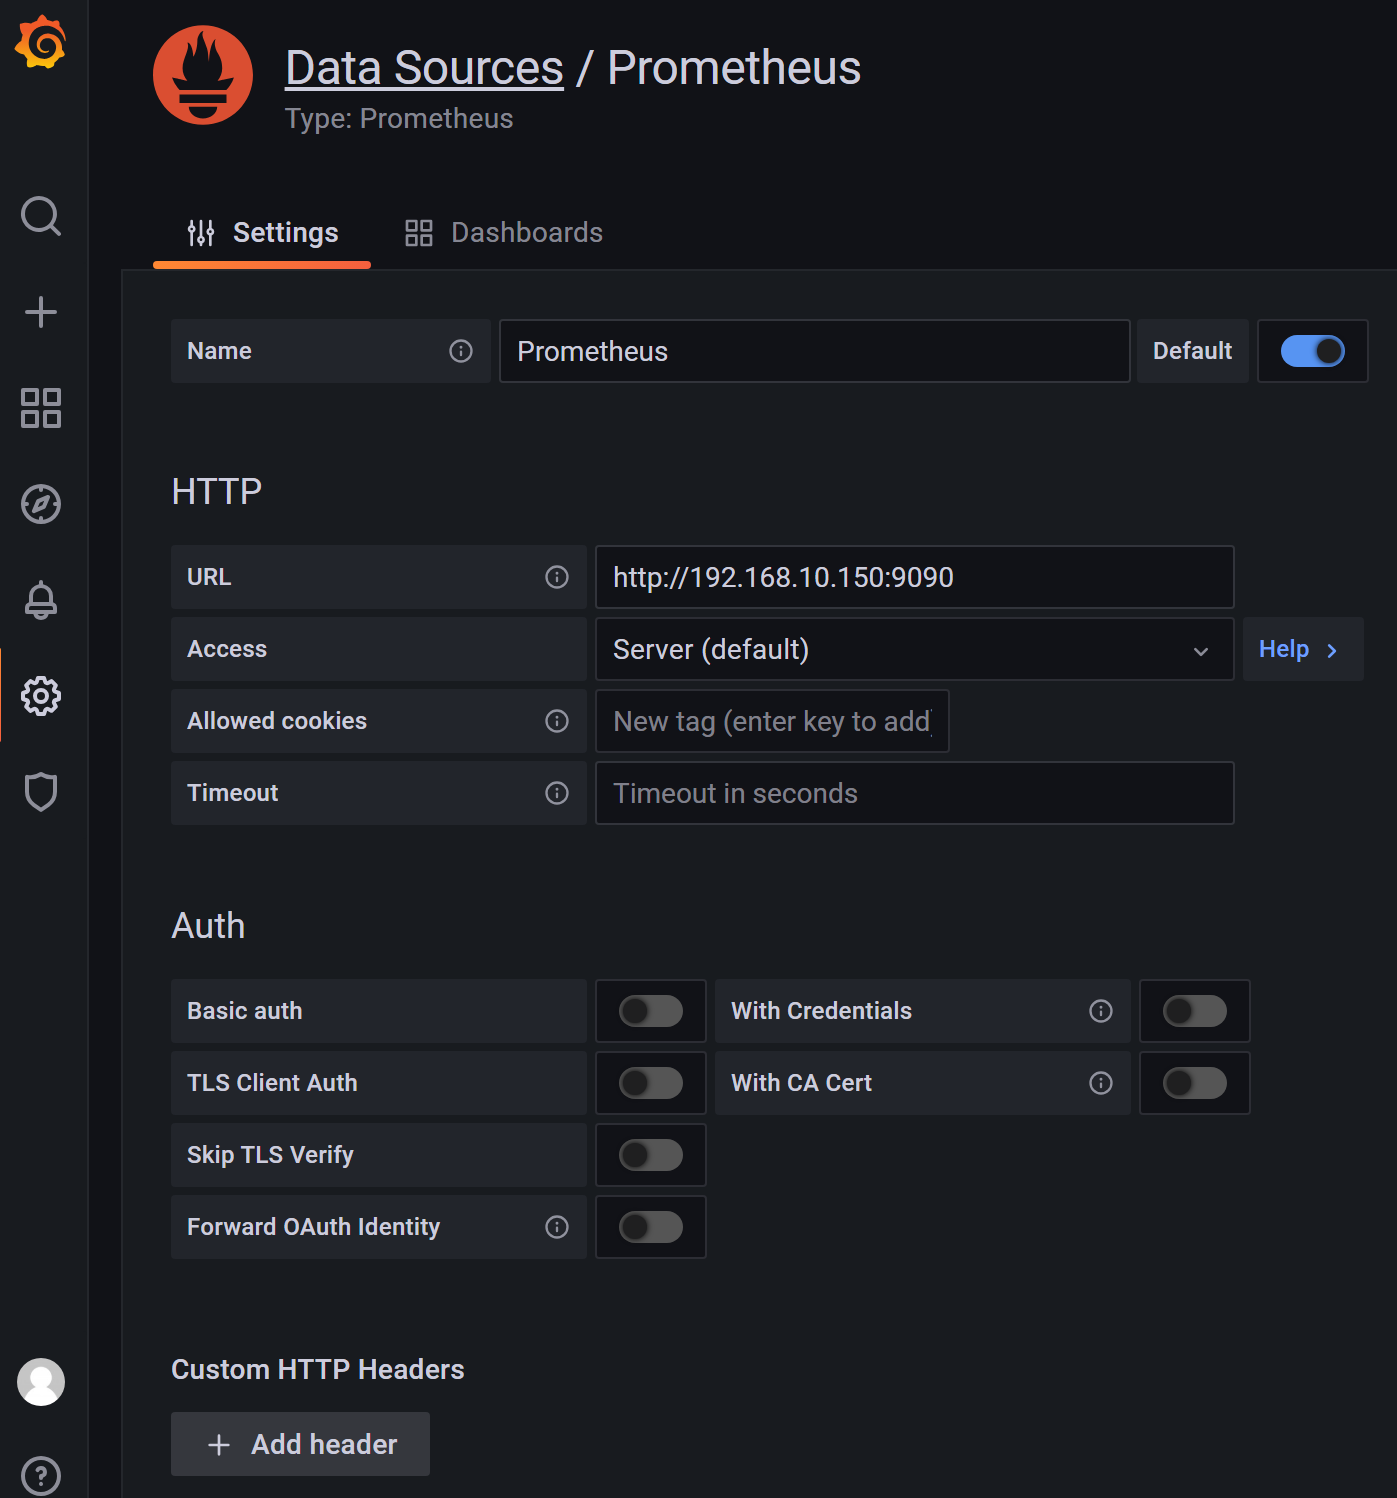Click the info icon next to URL

557,577
